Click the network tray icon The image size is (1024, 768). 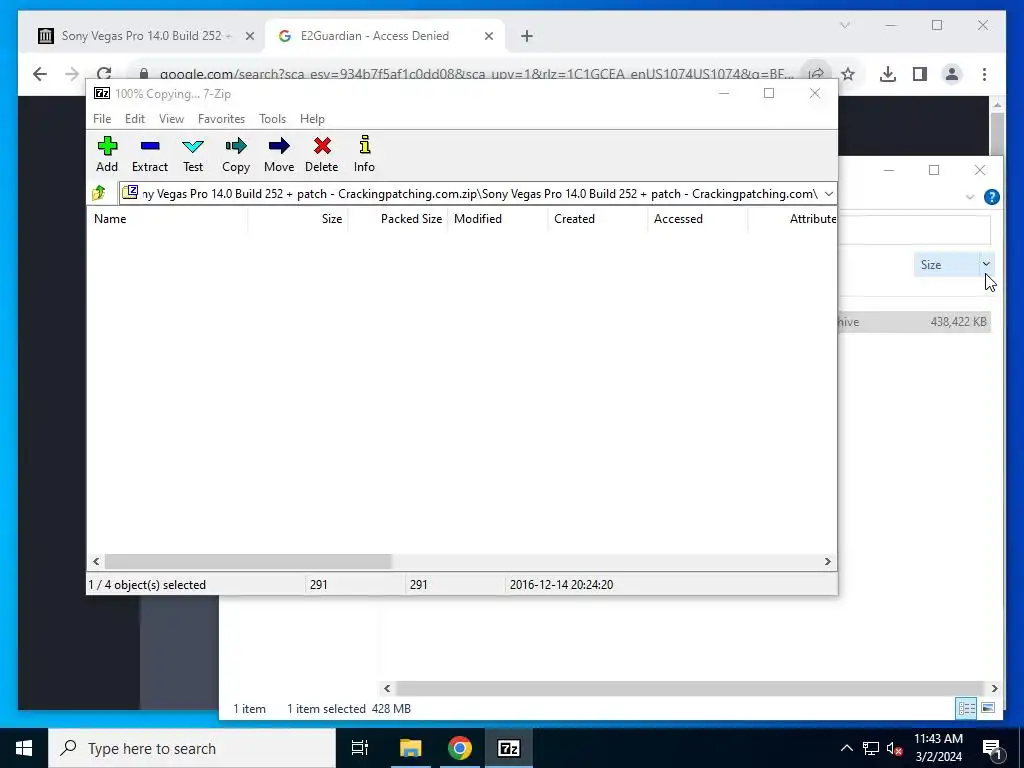pyautogui.click(x=871, y=748)
